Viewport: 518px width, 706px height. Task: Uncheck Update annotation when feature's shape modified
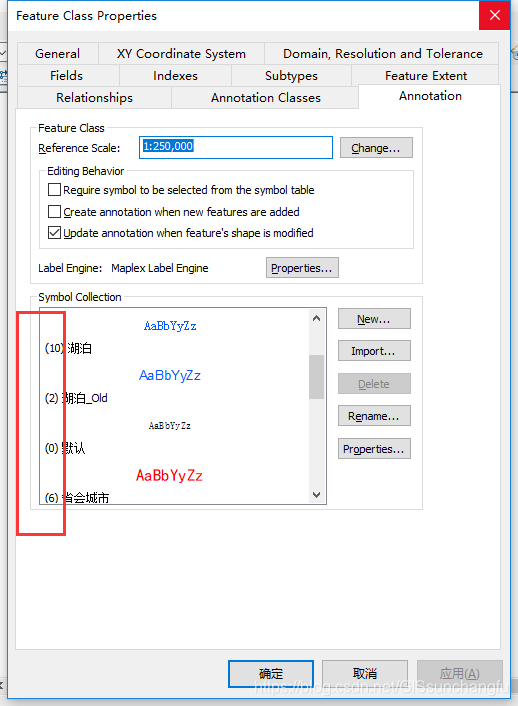[x=55, y=233]
